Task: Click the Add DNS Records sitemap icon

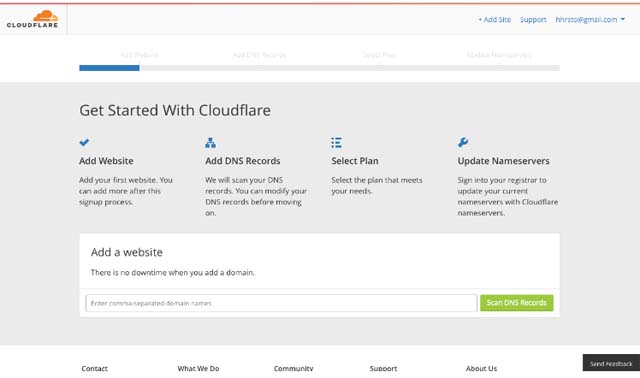Action: 210,142
